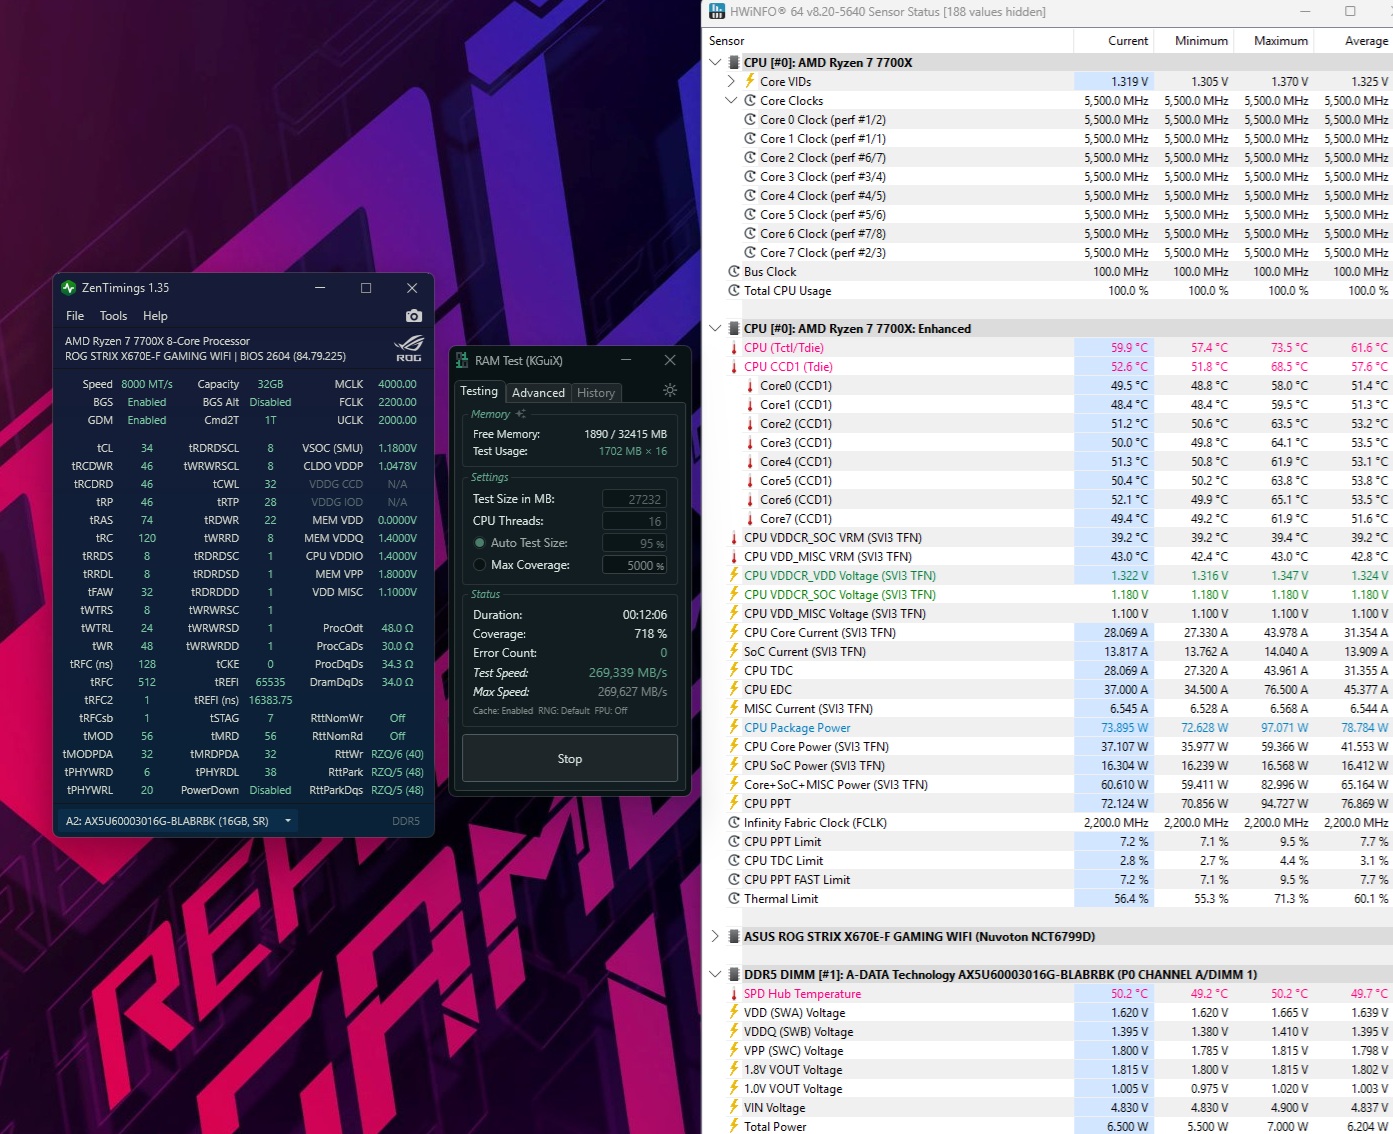This screenshot has width=1393, height=1134.
Task: Click the CPU Threads field
Action: coord(634,521)
